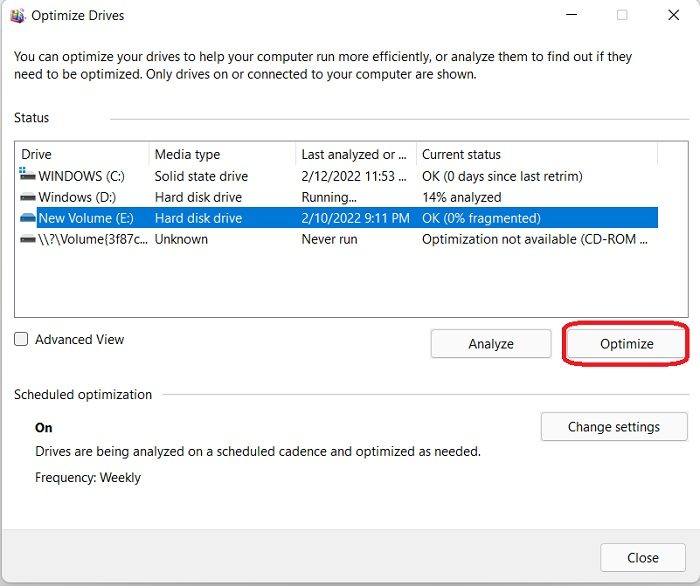Click the Optimize Drives app icon in title bar
Screen dimensions: 700x586
[17, 16]
